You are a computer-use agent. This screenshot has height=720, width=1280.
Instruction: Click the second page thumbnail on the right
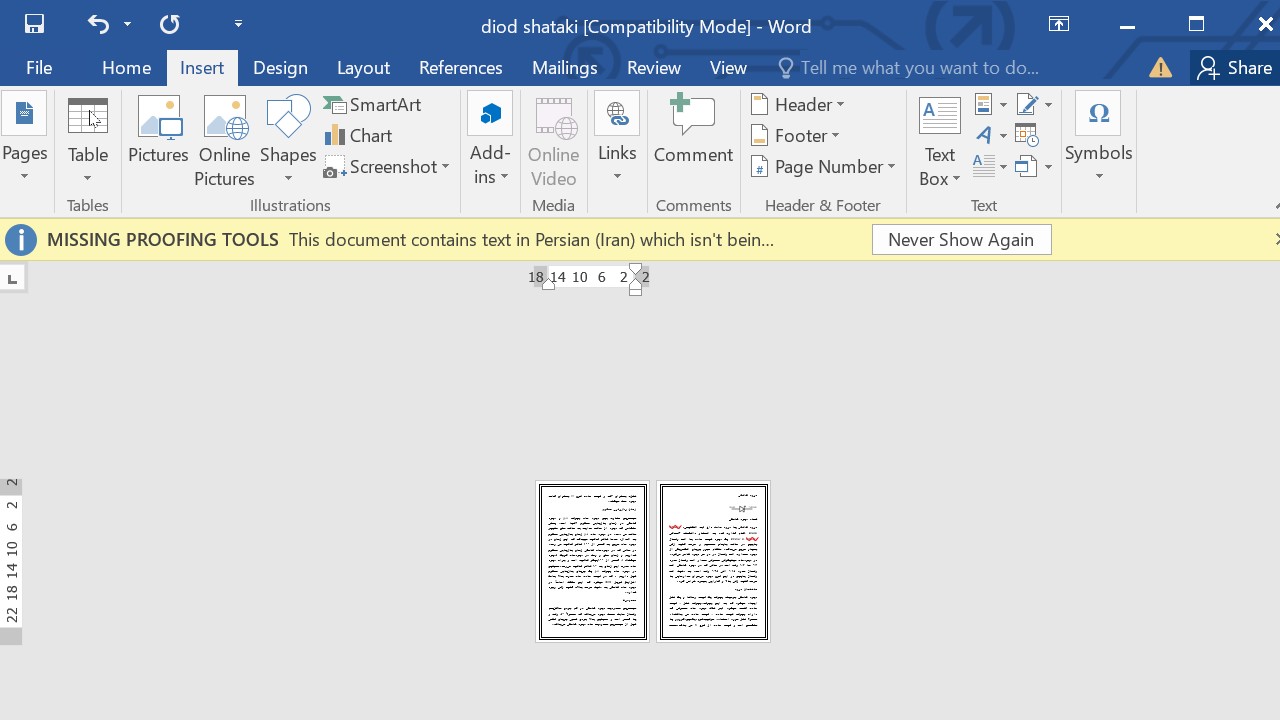coord(714,561)
